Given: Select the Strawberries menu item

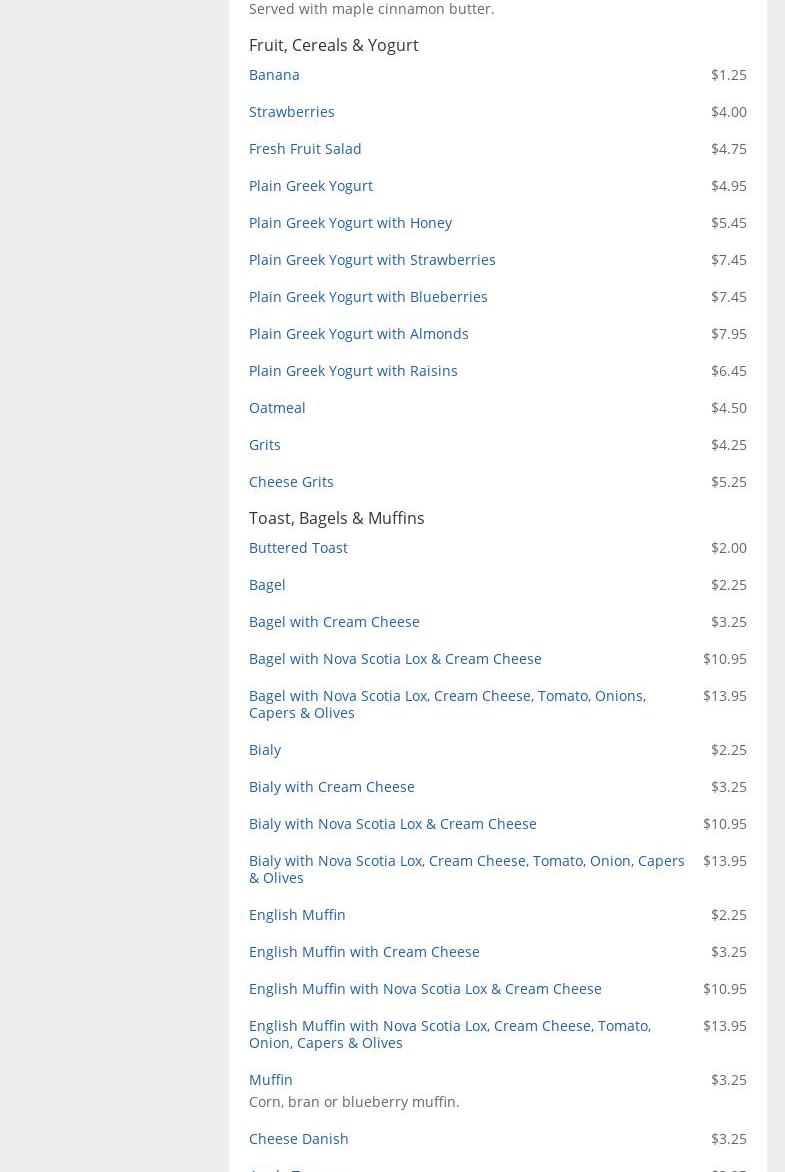Looking at the screenshot, I should 291,112.
